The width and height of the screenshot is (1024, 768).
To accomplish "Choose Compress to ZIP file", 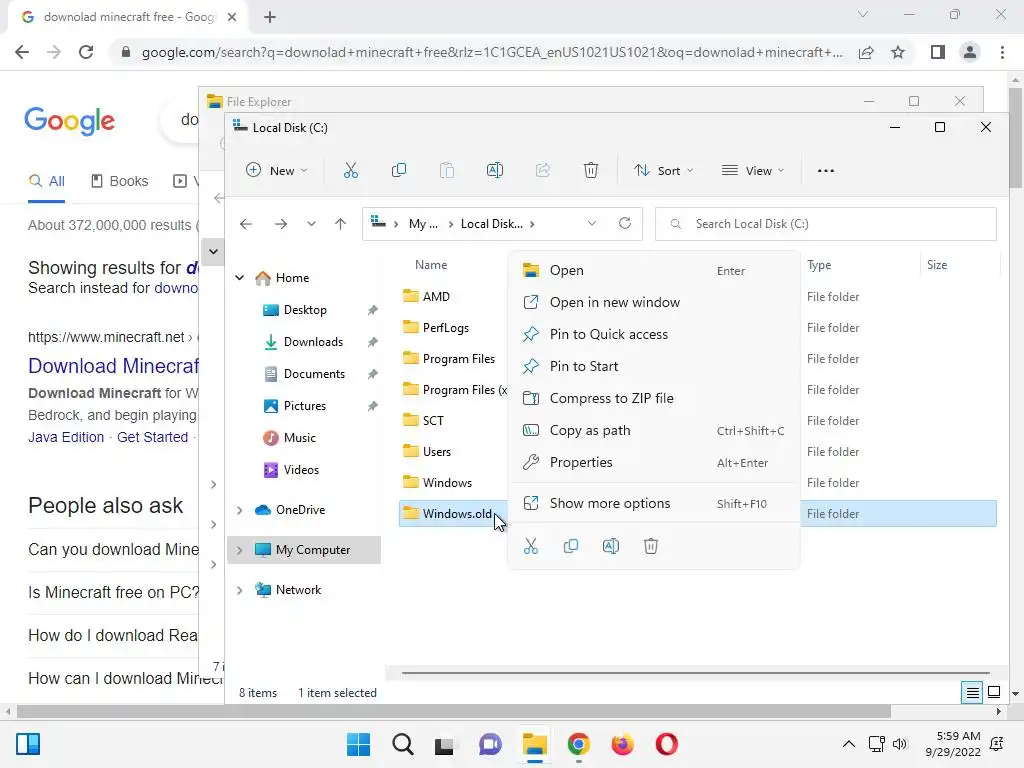I will [654, 398].
